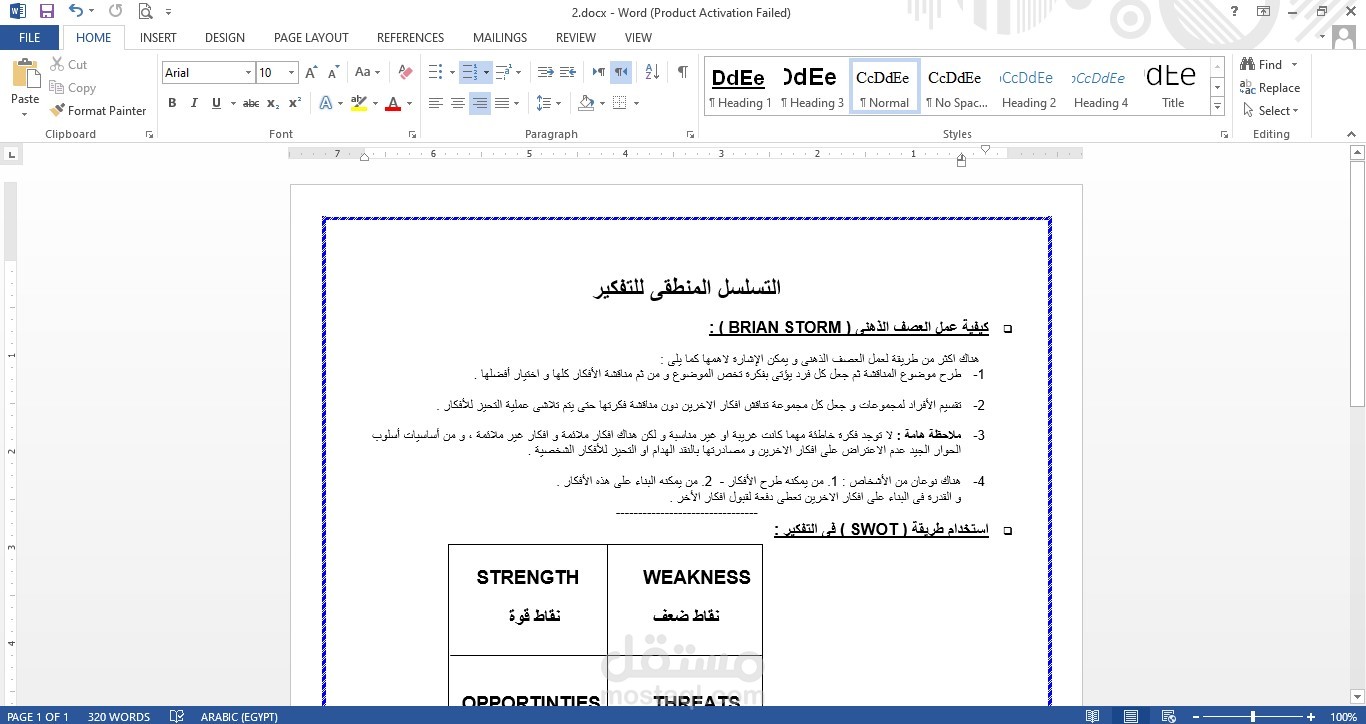Image resolution: width=1366 pixels, height=724 pixels.
Task: Apply the yellow text highlight color
Action: coord(358,103)
